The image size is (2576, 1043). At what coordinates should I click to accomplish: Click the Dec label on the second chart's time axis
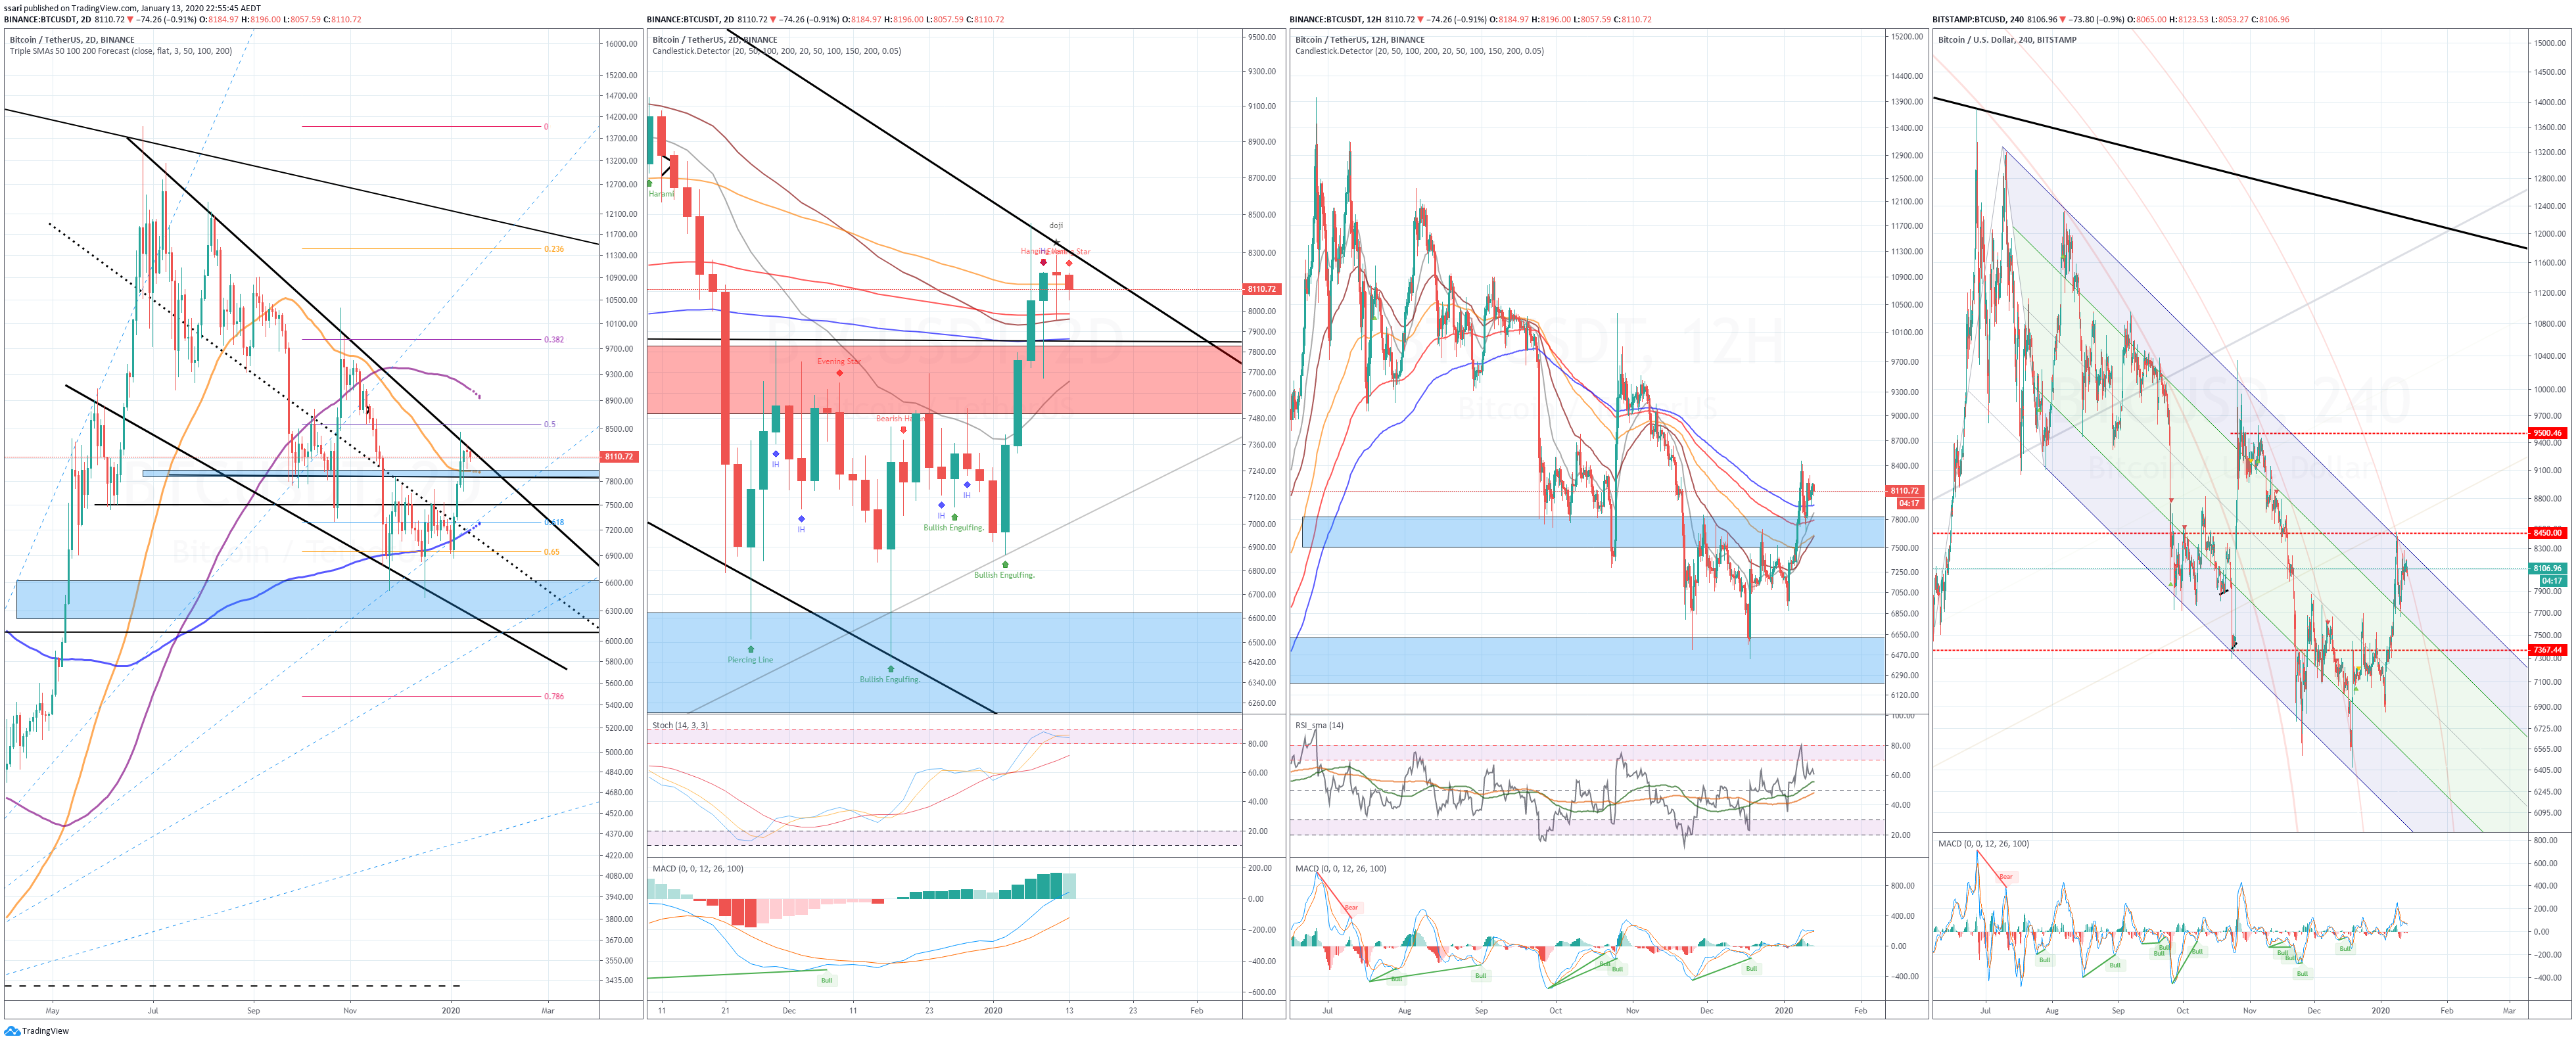[789, 1011]
